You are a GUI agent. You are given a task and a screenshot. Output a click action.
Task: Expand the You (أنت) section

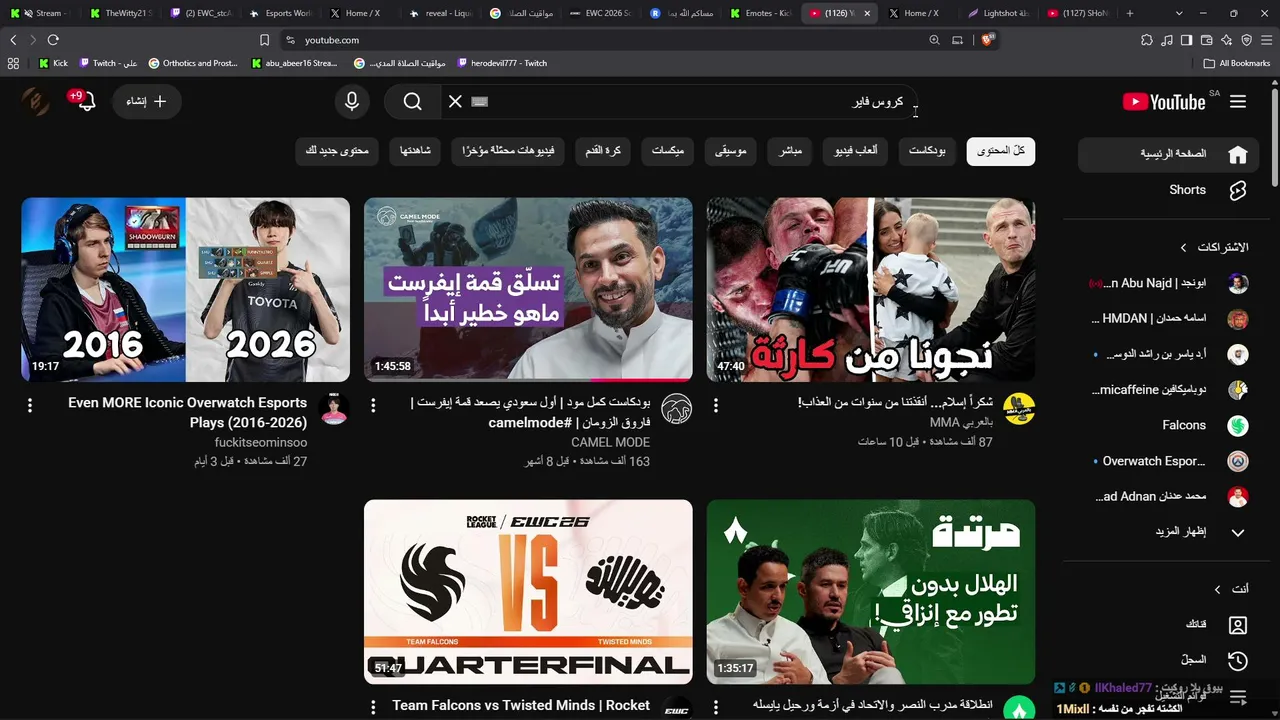(1168, 590)
